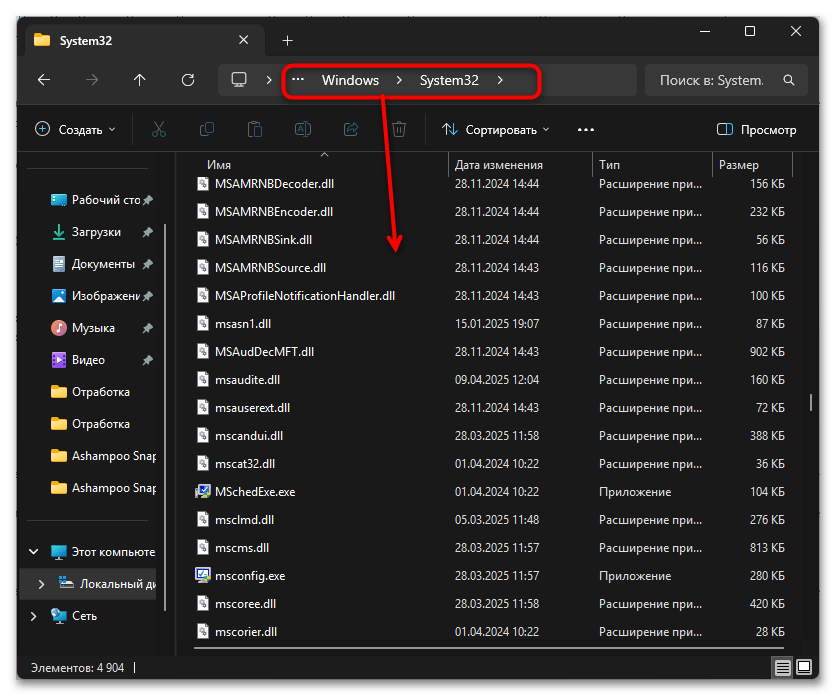The image size is (836, 696).
Task: Open the toolbar's three-dot more options menu
Action: [585, 130]
